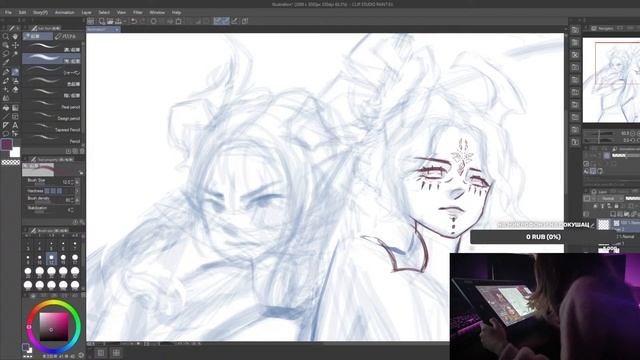Open the Select menu
The width and height of the screenshot is (640, 360).
[x=104, y=13]
